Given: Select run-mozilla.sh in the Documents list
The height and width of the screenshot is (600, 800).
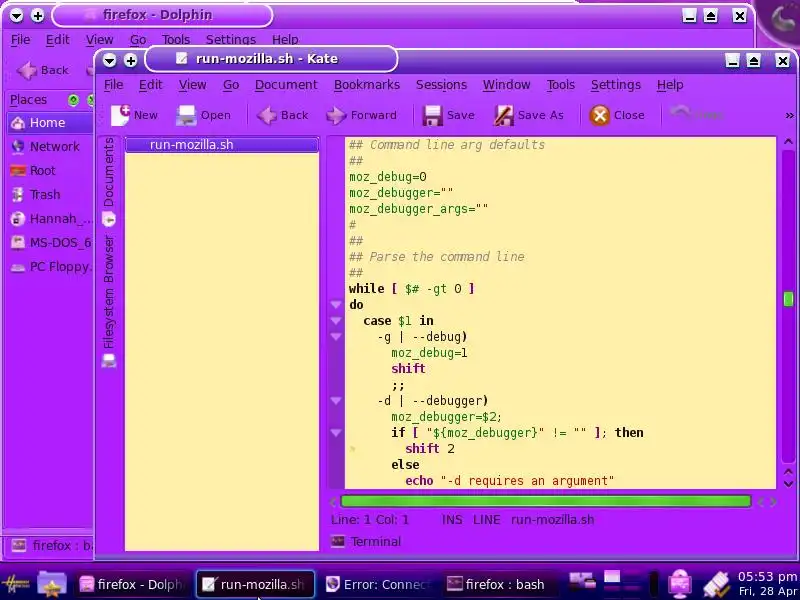Looking at the screenshot, I should [x=222, y=144].
